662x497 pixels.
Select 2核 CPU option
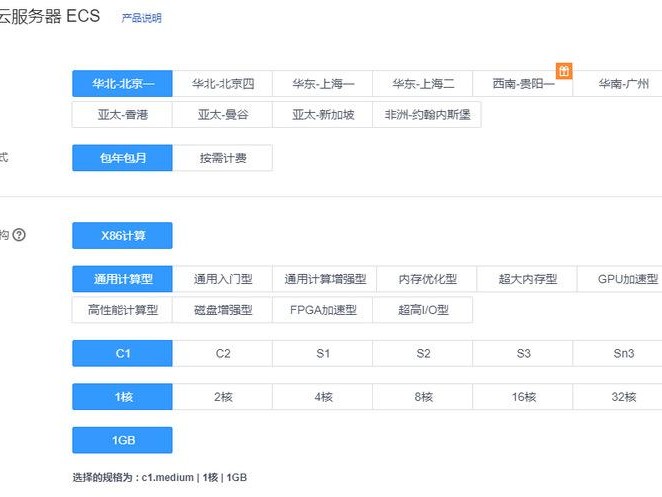click(222, 397)
